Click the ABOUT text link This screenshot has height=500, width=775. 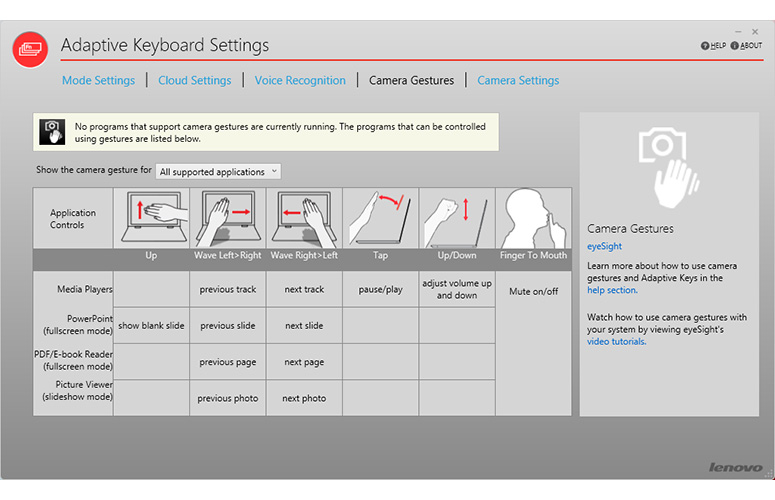(x=751, y=46)
